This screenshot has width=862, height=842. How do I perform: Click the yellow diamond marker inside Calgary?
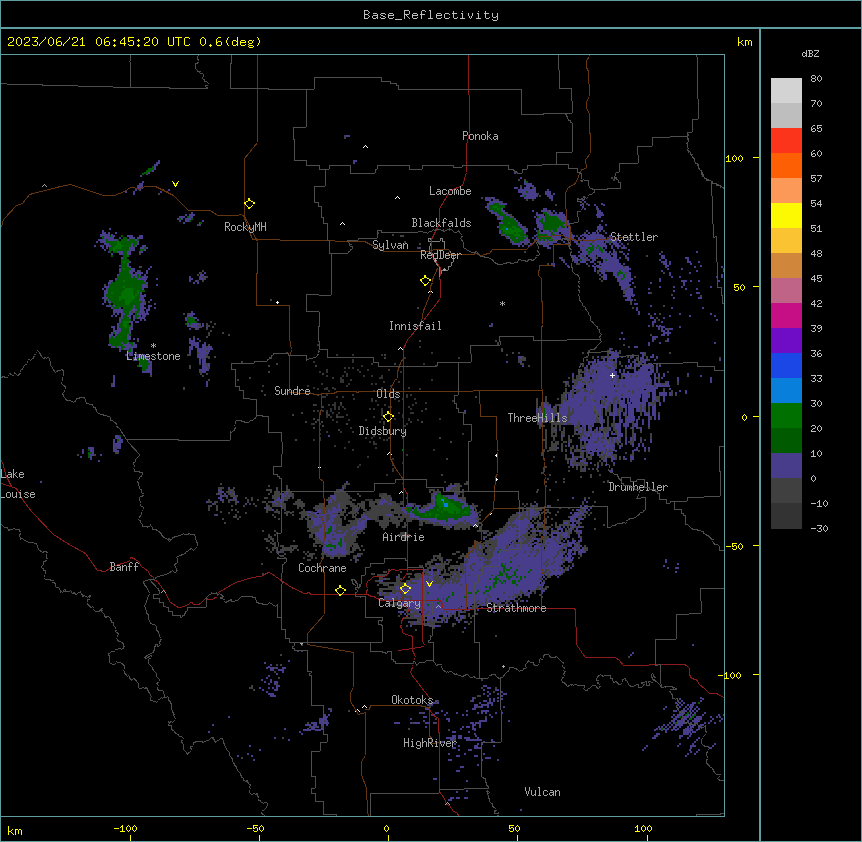tap(405, 589)
